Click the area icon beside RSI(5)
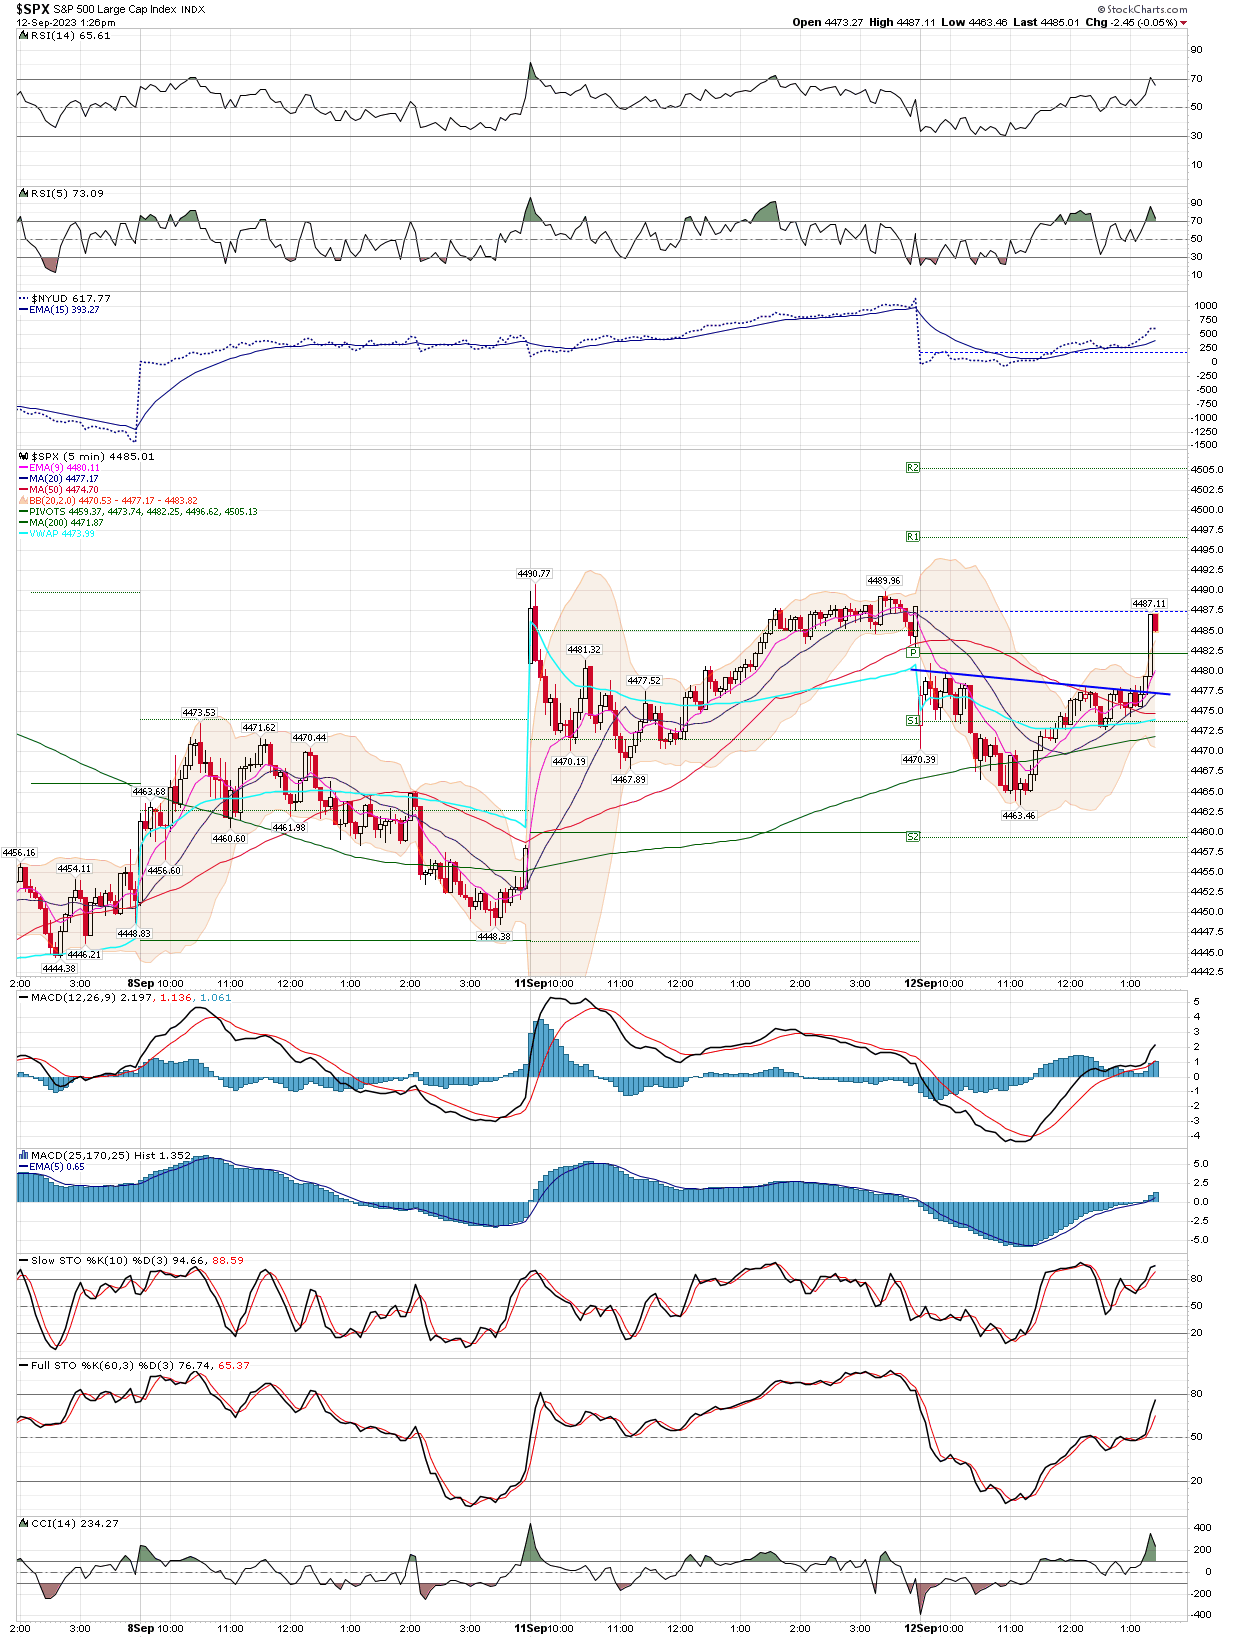Image resolution: width=1240 pixels, height=1638 pixels. pyautogui.click(x=23, y=194)
